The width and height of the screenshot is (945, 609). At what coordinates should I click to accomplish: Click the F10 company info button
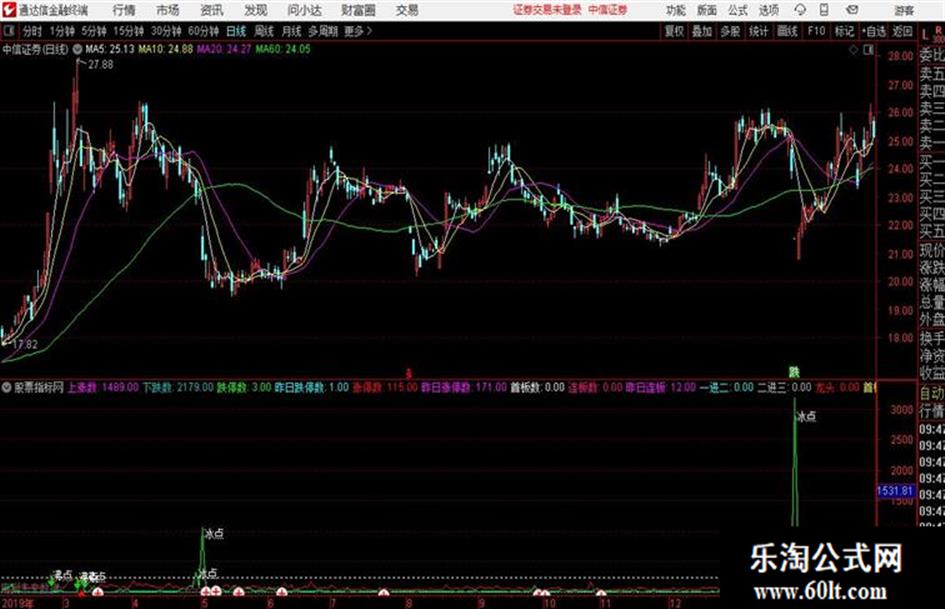[x=817, y=31]
